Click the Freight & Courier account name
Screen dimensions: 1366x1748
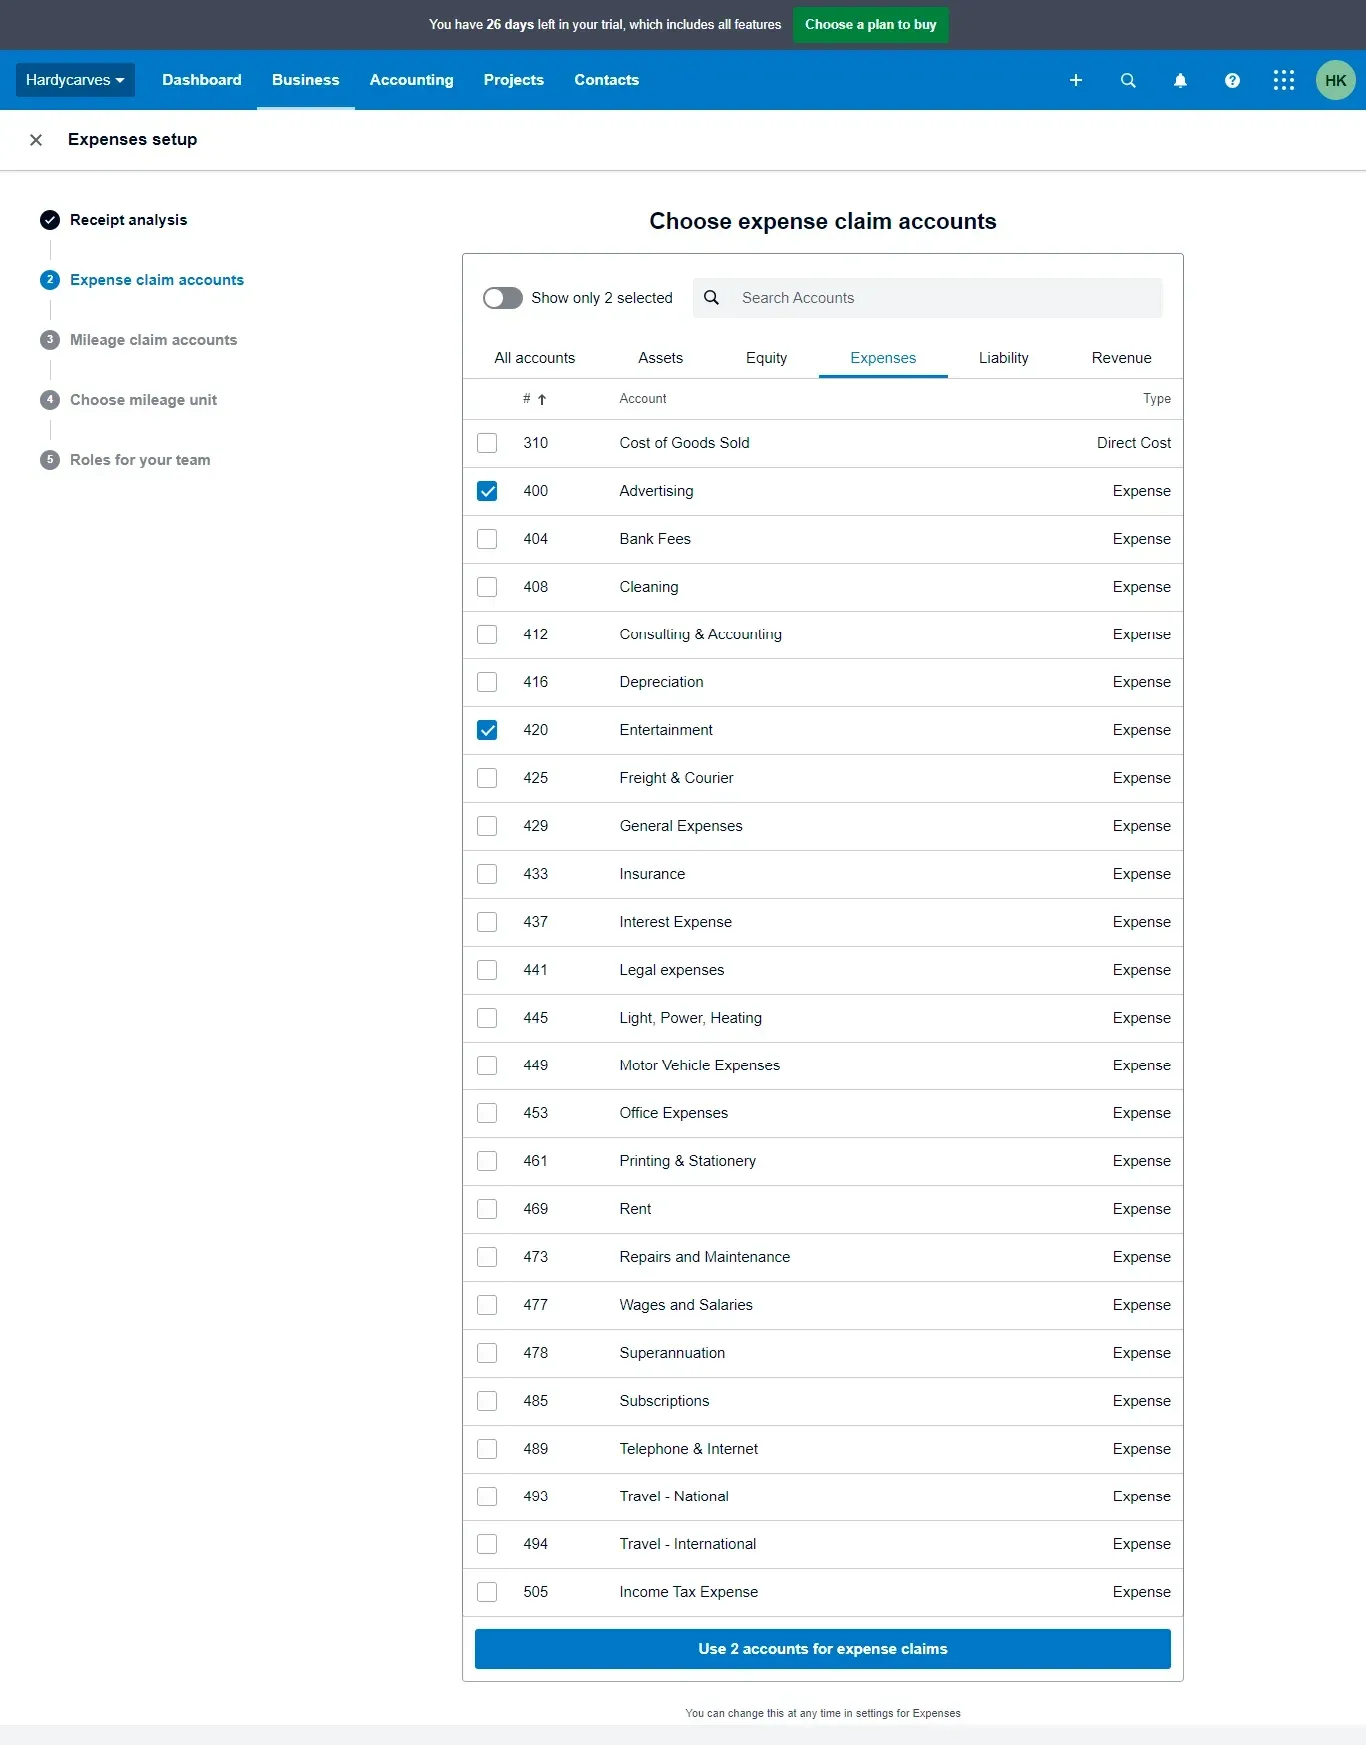pyautogui.click(x=676, y=778)
